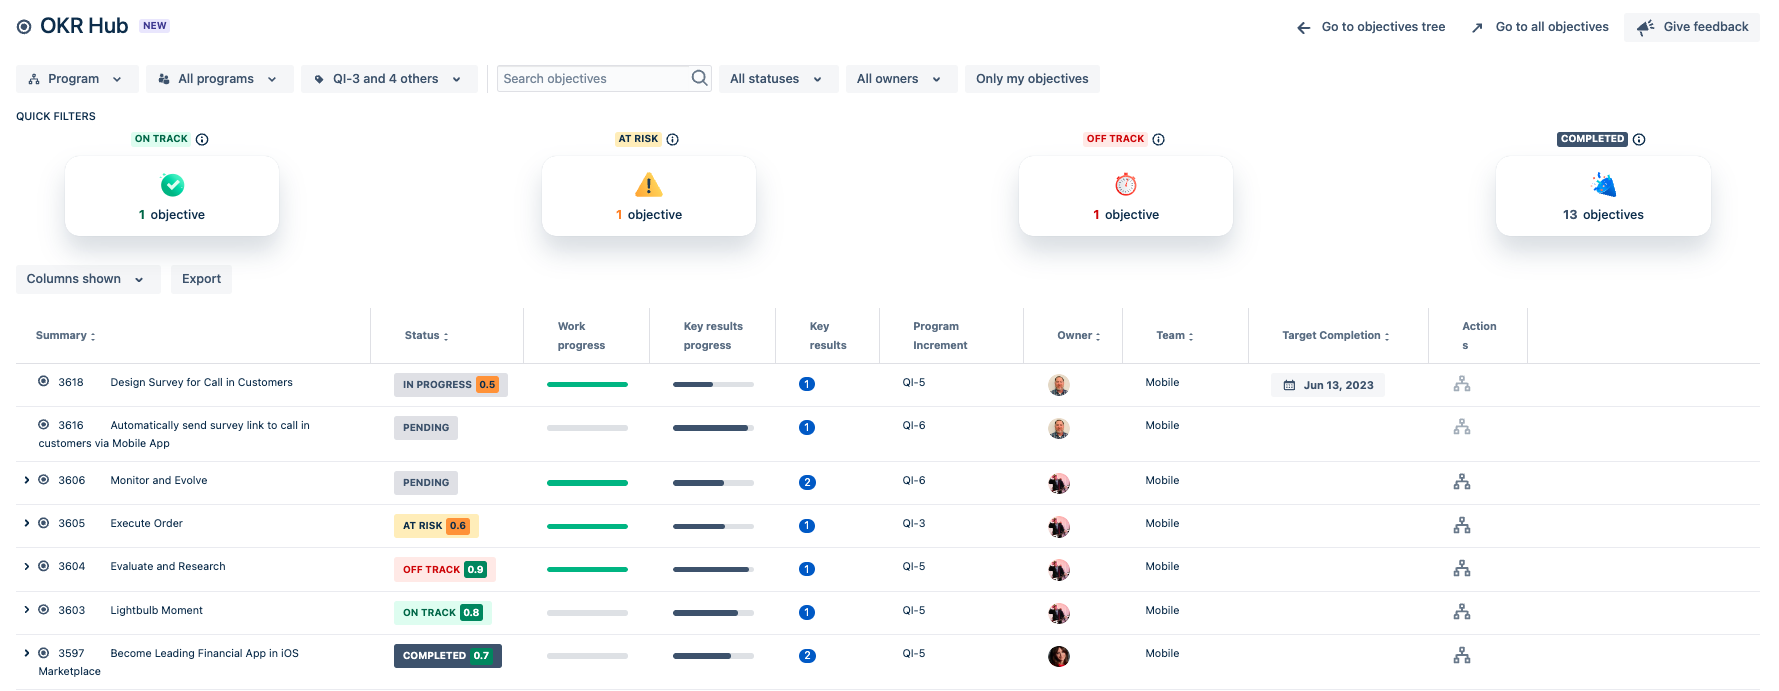
Task: Filter by the Off Track objective card
Action: tap(1126, 196)
